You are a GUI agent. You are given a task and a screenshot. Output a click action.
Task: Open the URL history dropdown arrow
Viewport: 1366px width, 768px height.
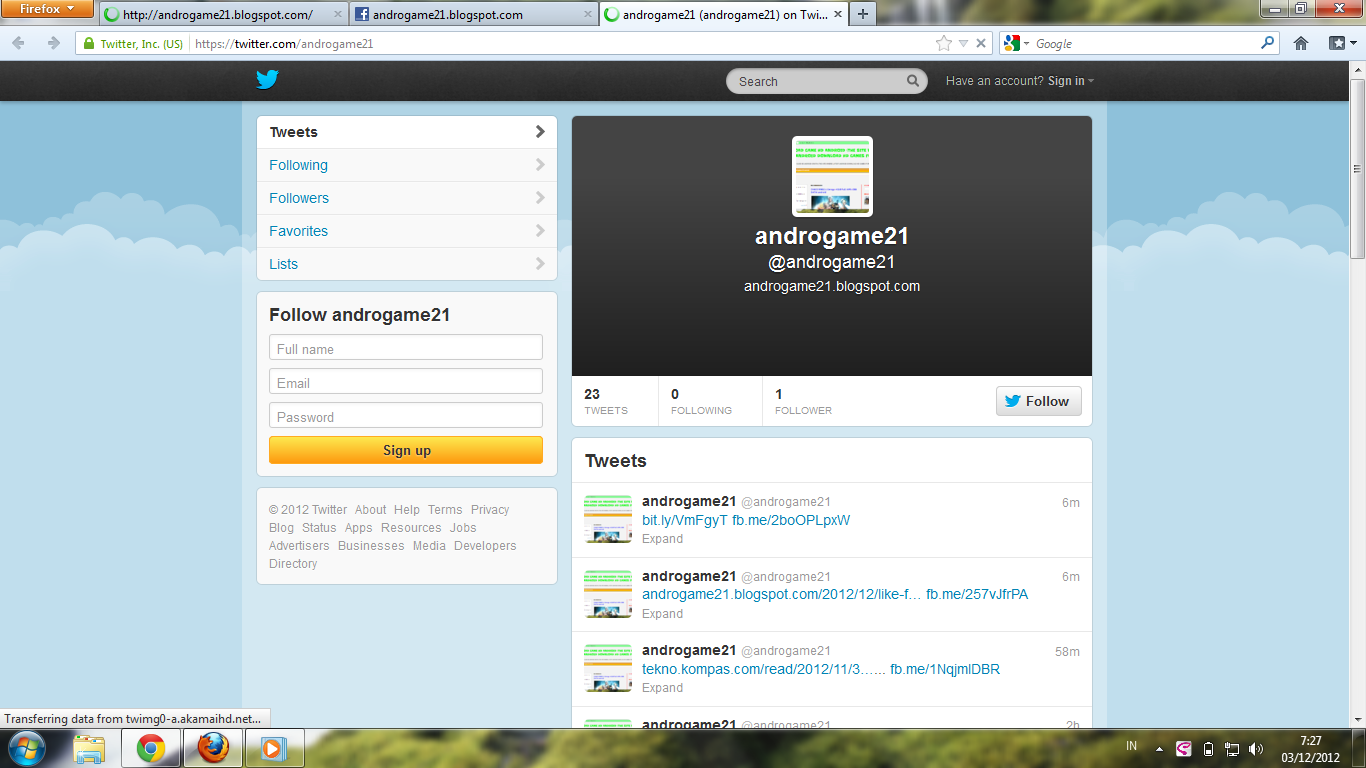pos(963,43)
